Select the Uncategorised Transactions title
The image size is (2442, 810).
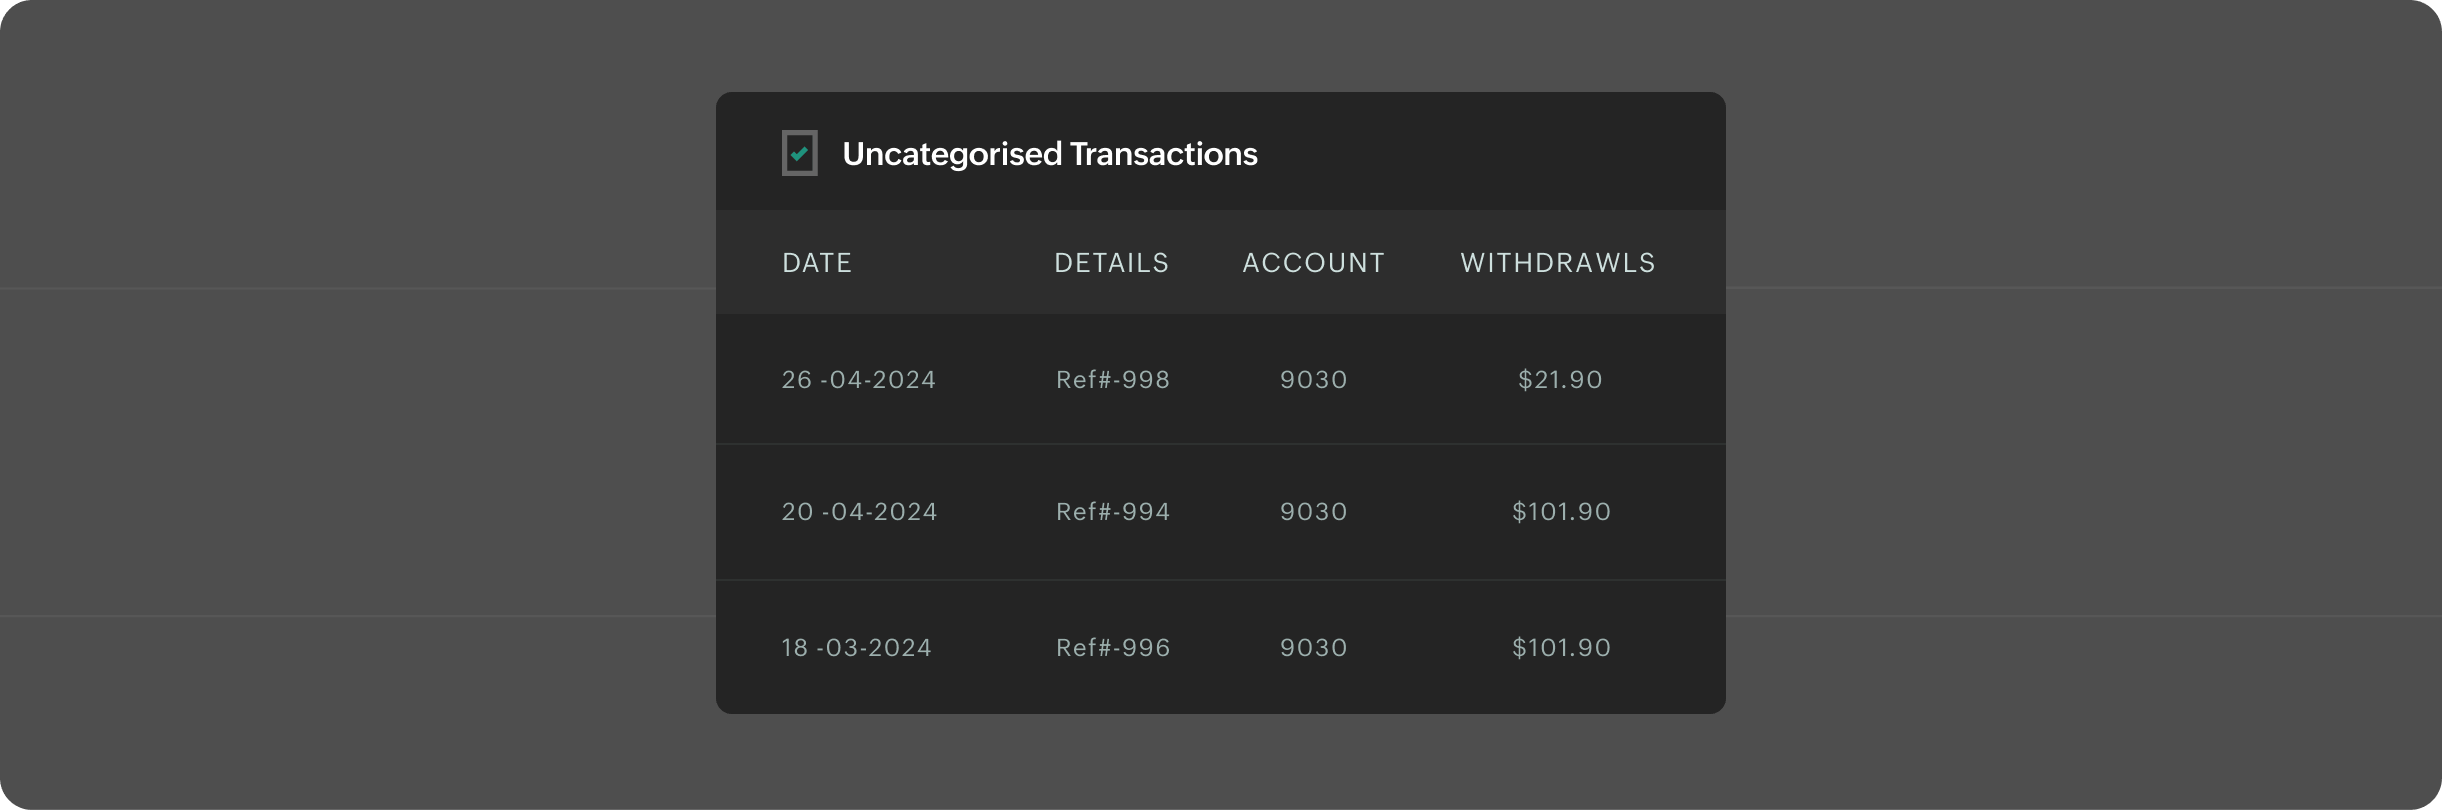click(x=1049, y=153)
